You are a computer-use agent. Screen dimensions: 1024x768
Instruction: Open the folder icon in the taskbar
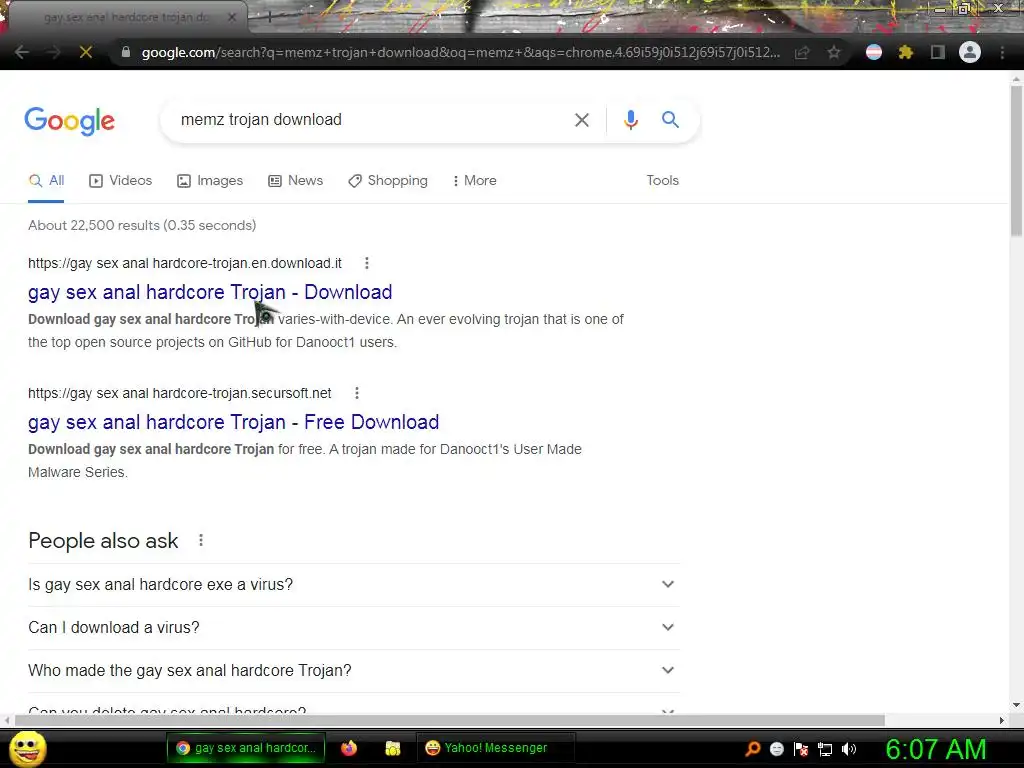coord(392,748)
